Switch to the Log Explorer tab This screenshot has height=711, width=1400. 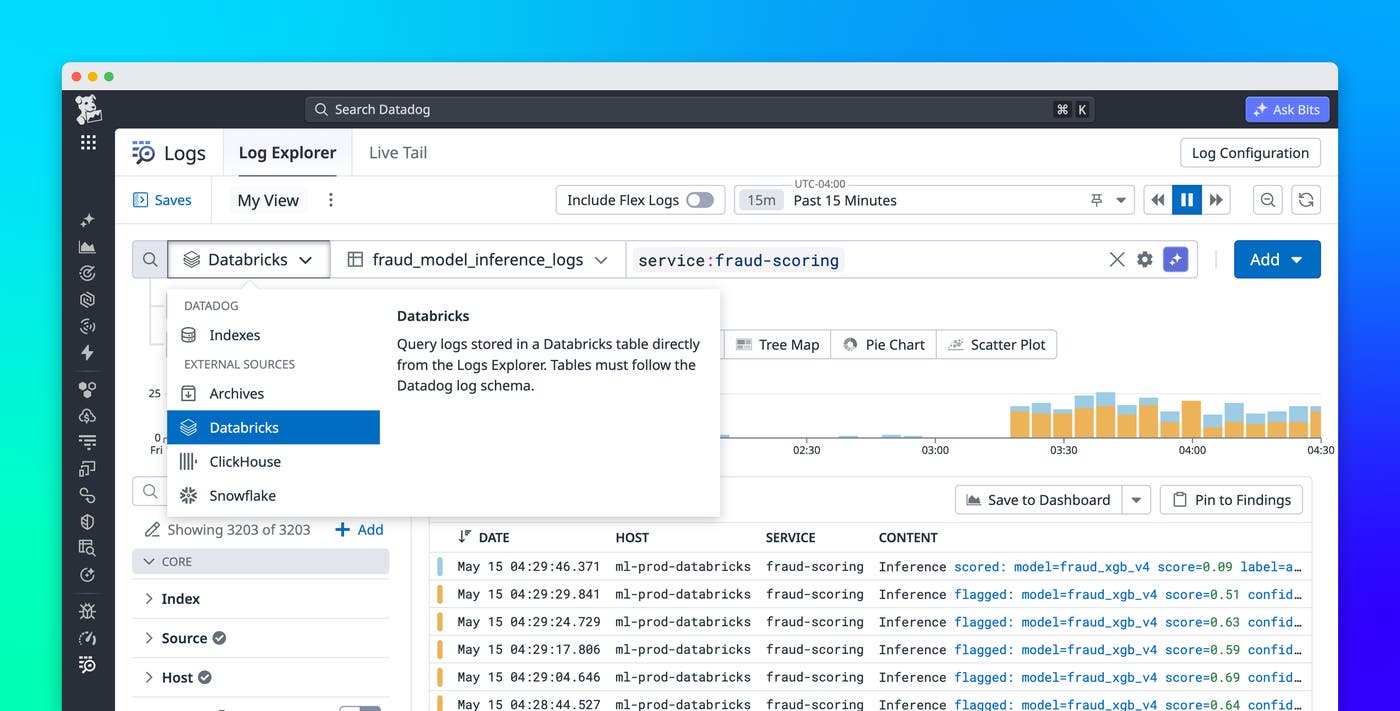(x=287, y=153)
